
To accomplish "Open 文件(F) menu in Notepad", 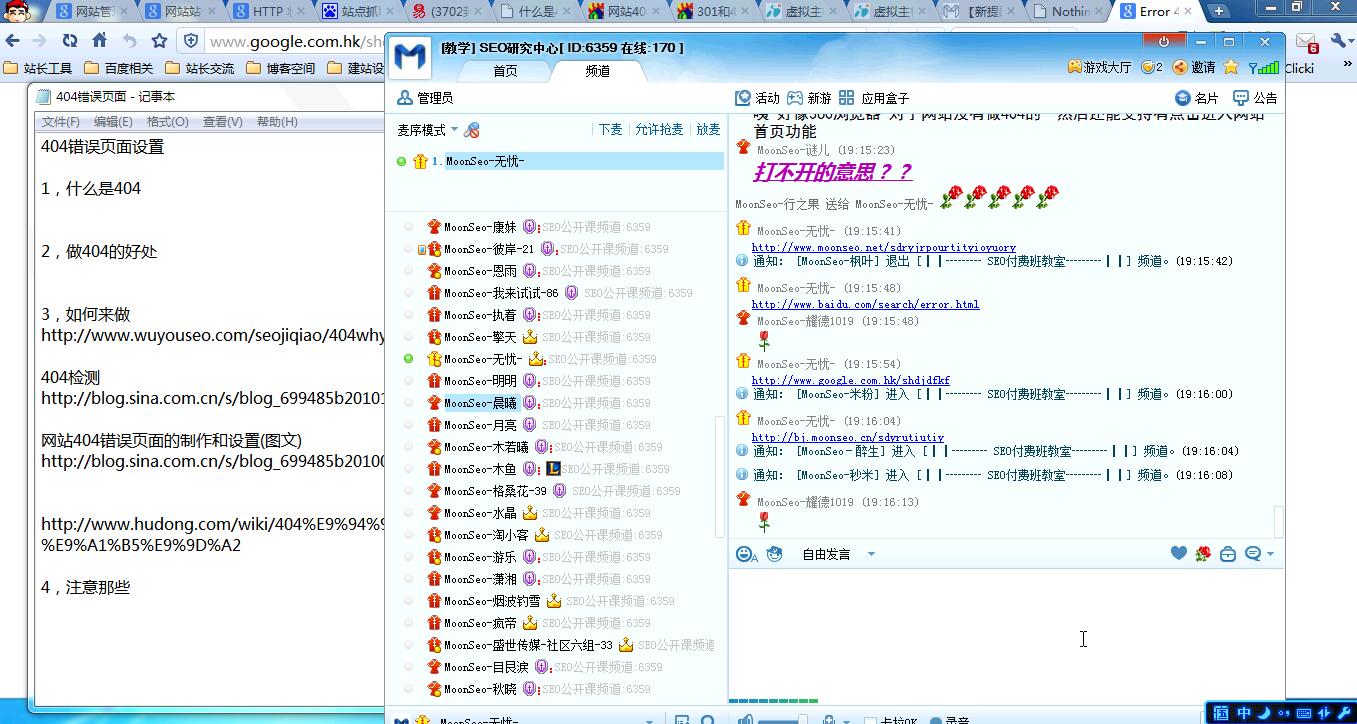I will 60,122.
